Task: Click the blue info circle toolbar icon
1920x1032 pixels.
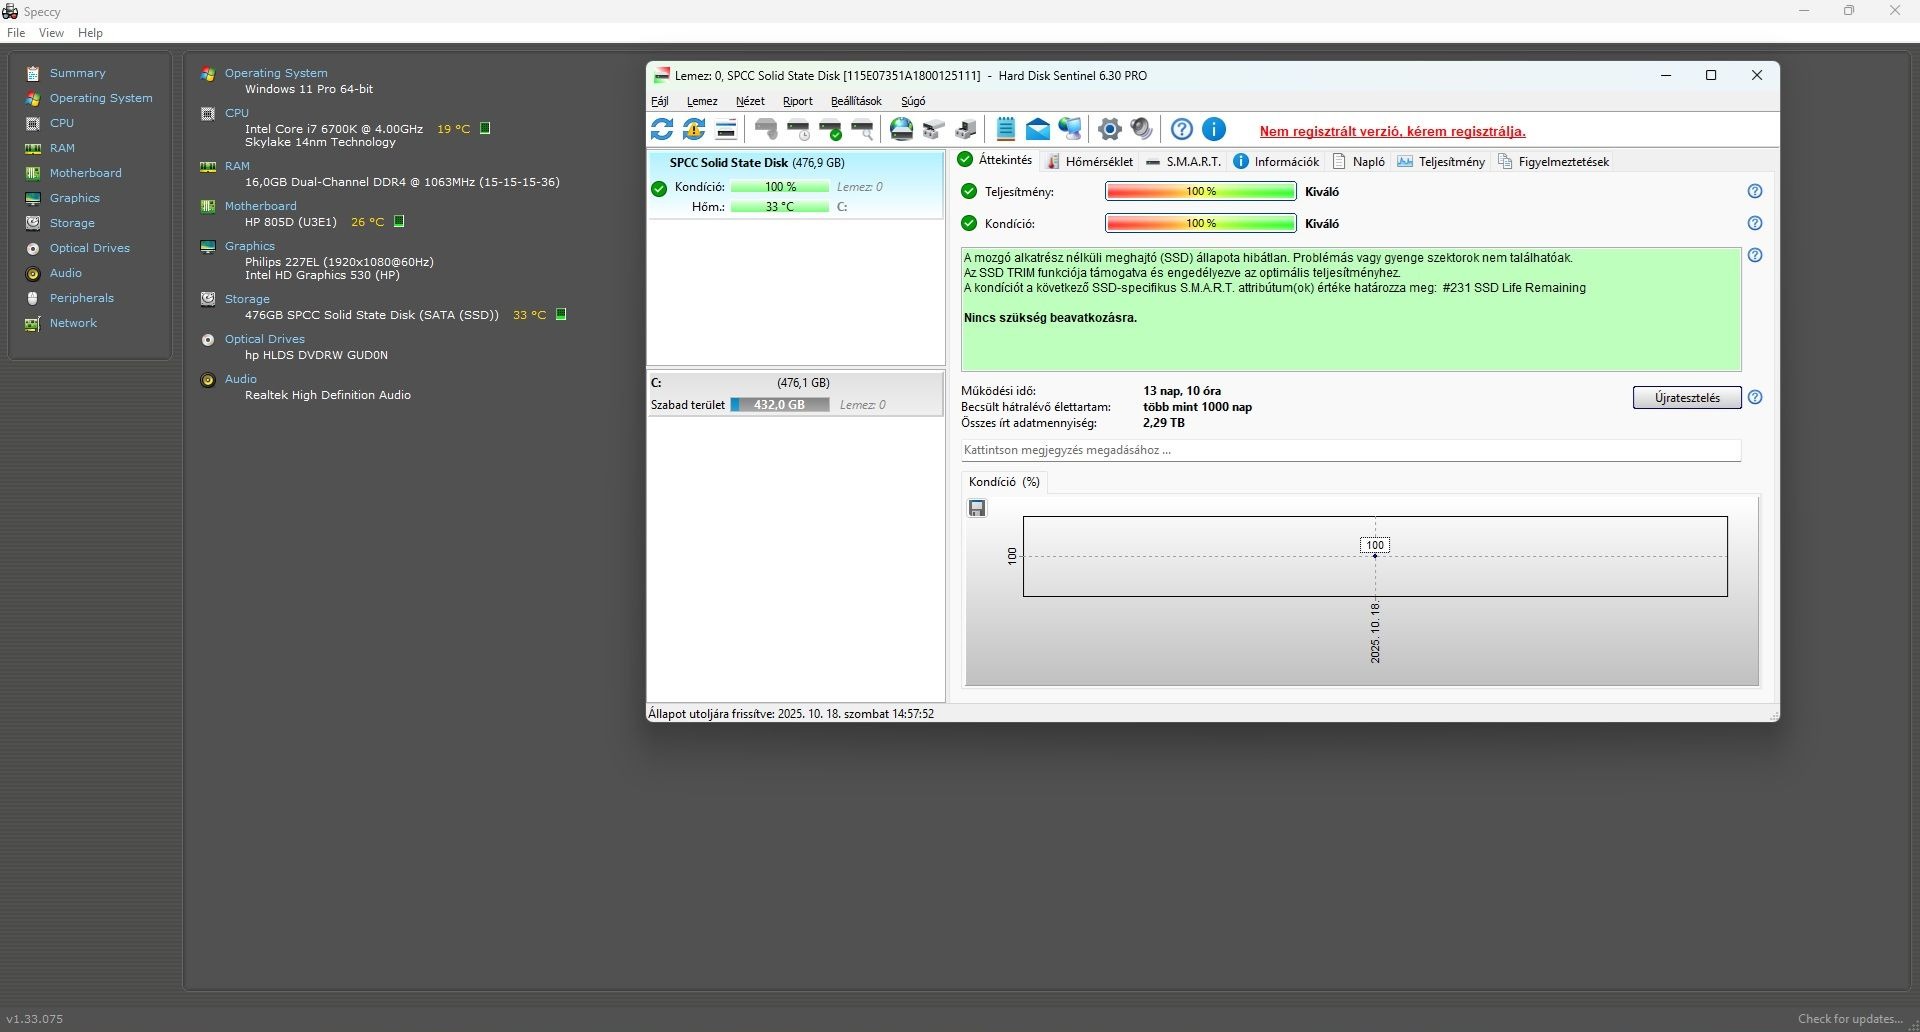Action: [1214, 129]
